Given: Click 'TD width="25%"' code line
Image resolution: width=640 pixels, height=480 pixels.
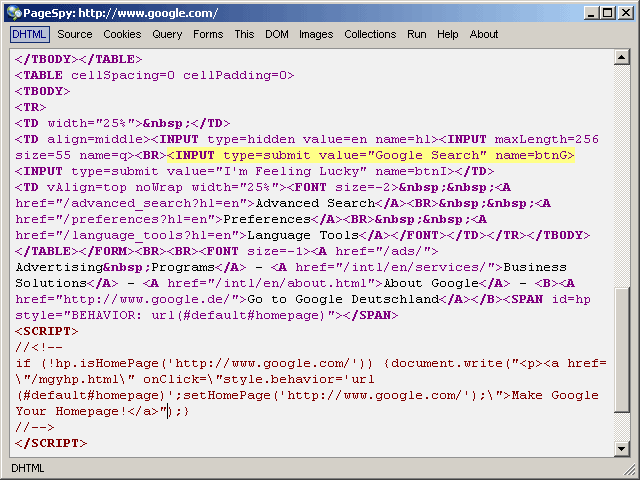Looking at the screenshot, I should pyautogui.click(x=122, y=123).
